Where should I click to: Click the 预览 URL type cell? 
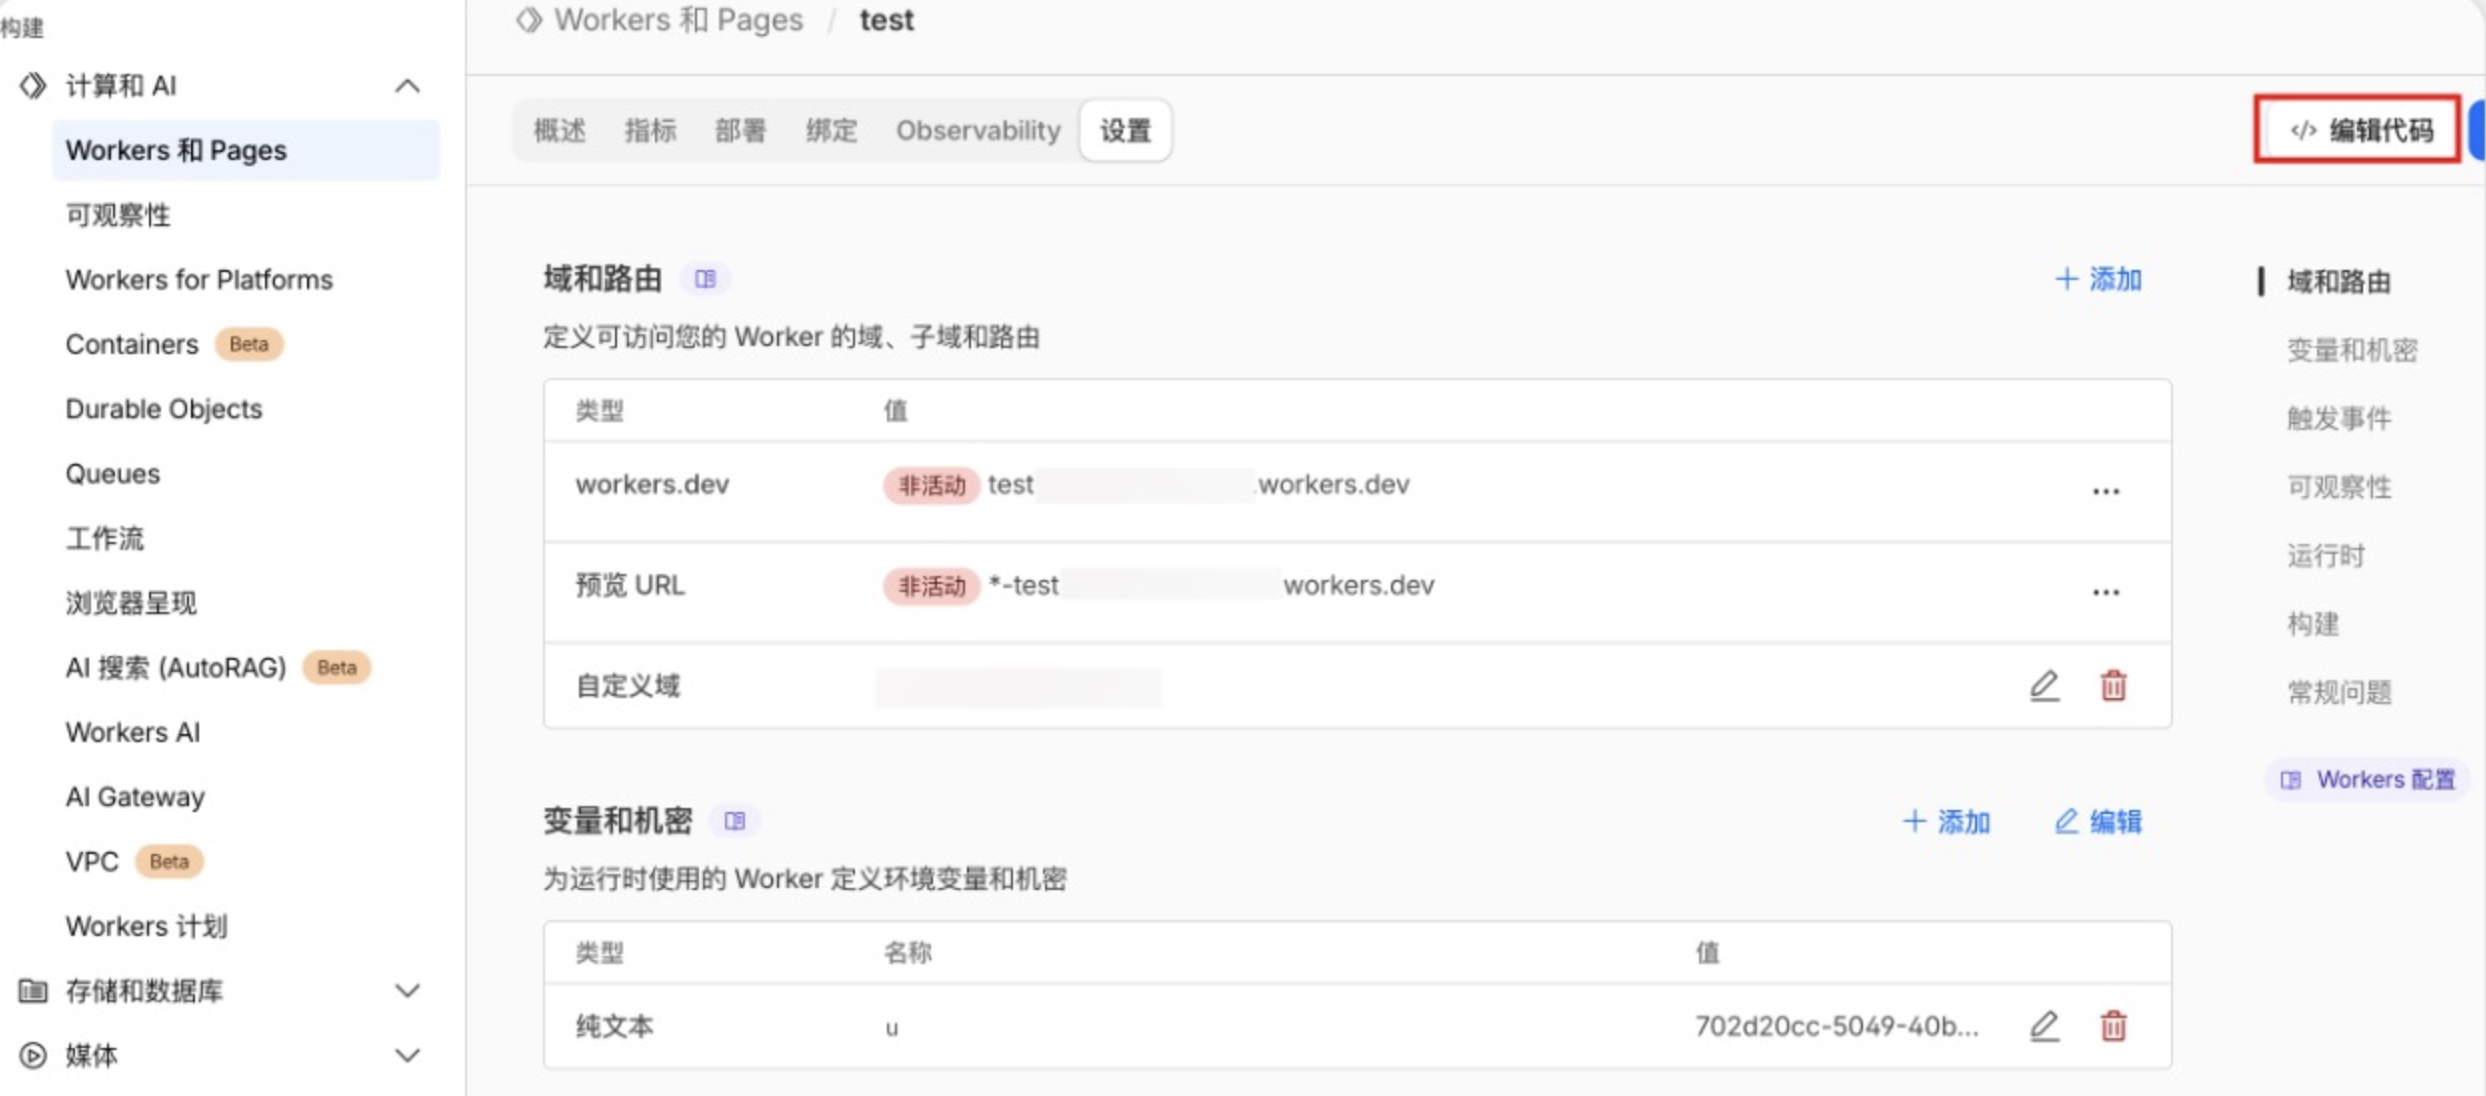coord(630,586)
